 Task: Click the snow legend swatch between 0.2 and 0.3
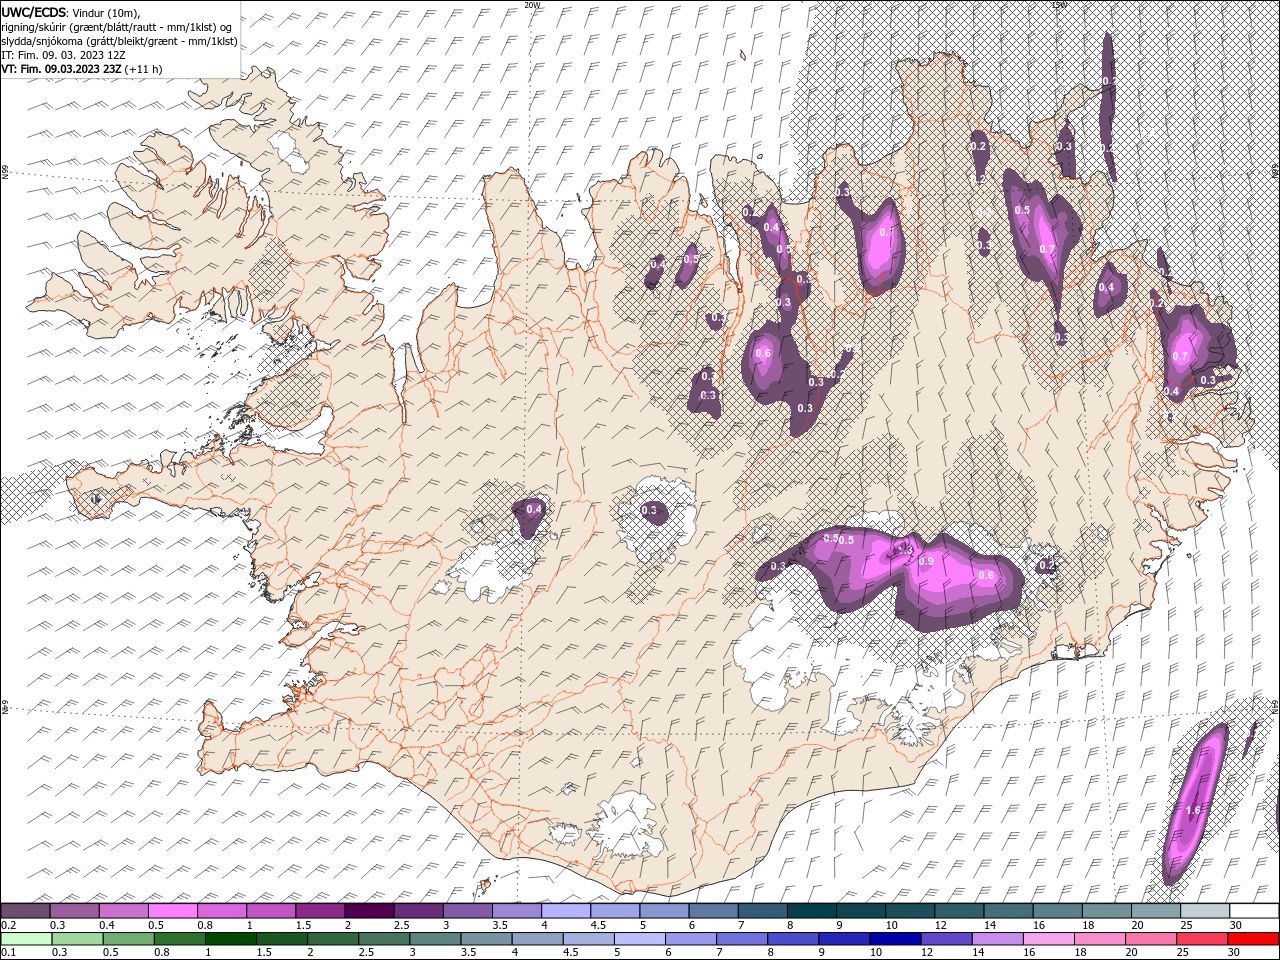pyautogui.click(x=25, y=910)
